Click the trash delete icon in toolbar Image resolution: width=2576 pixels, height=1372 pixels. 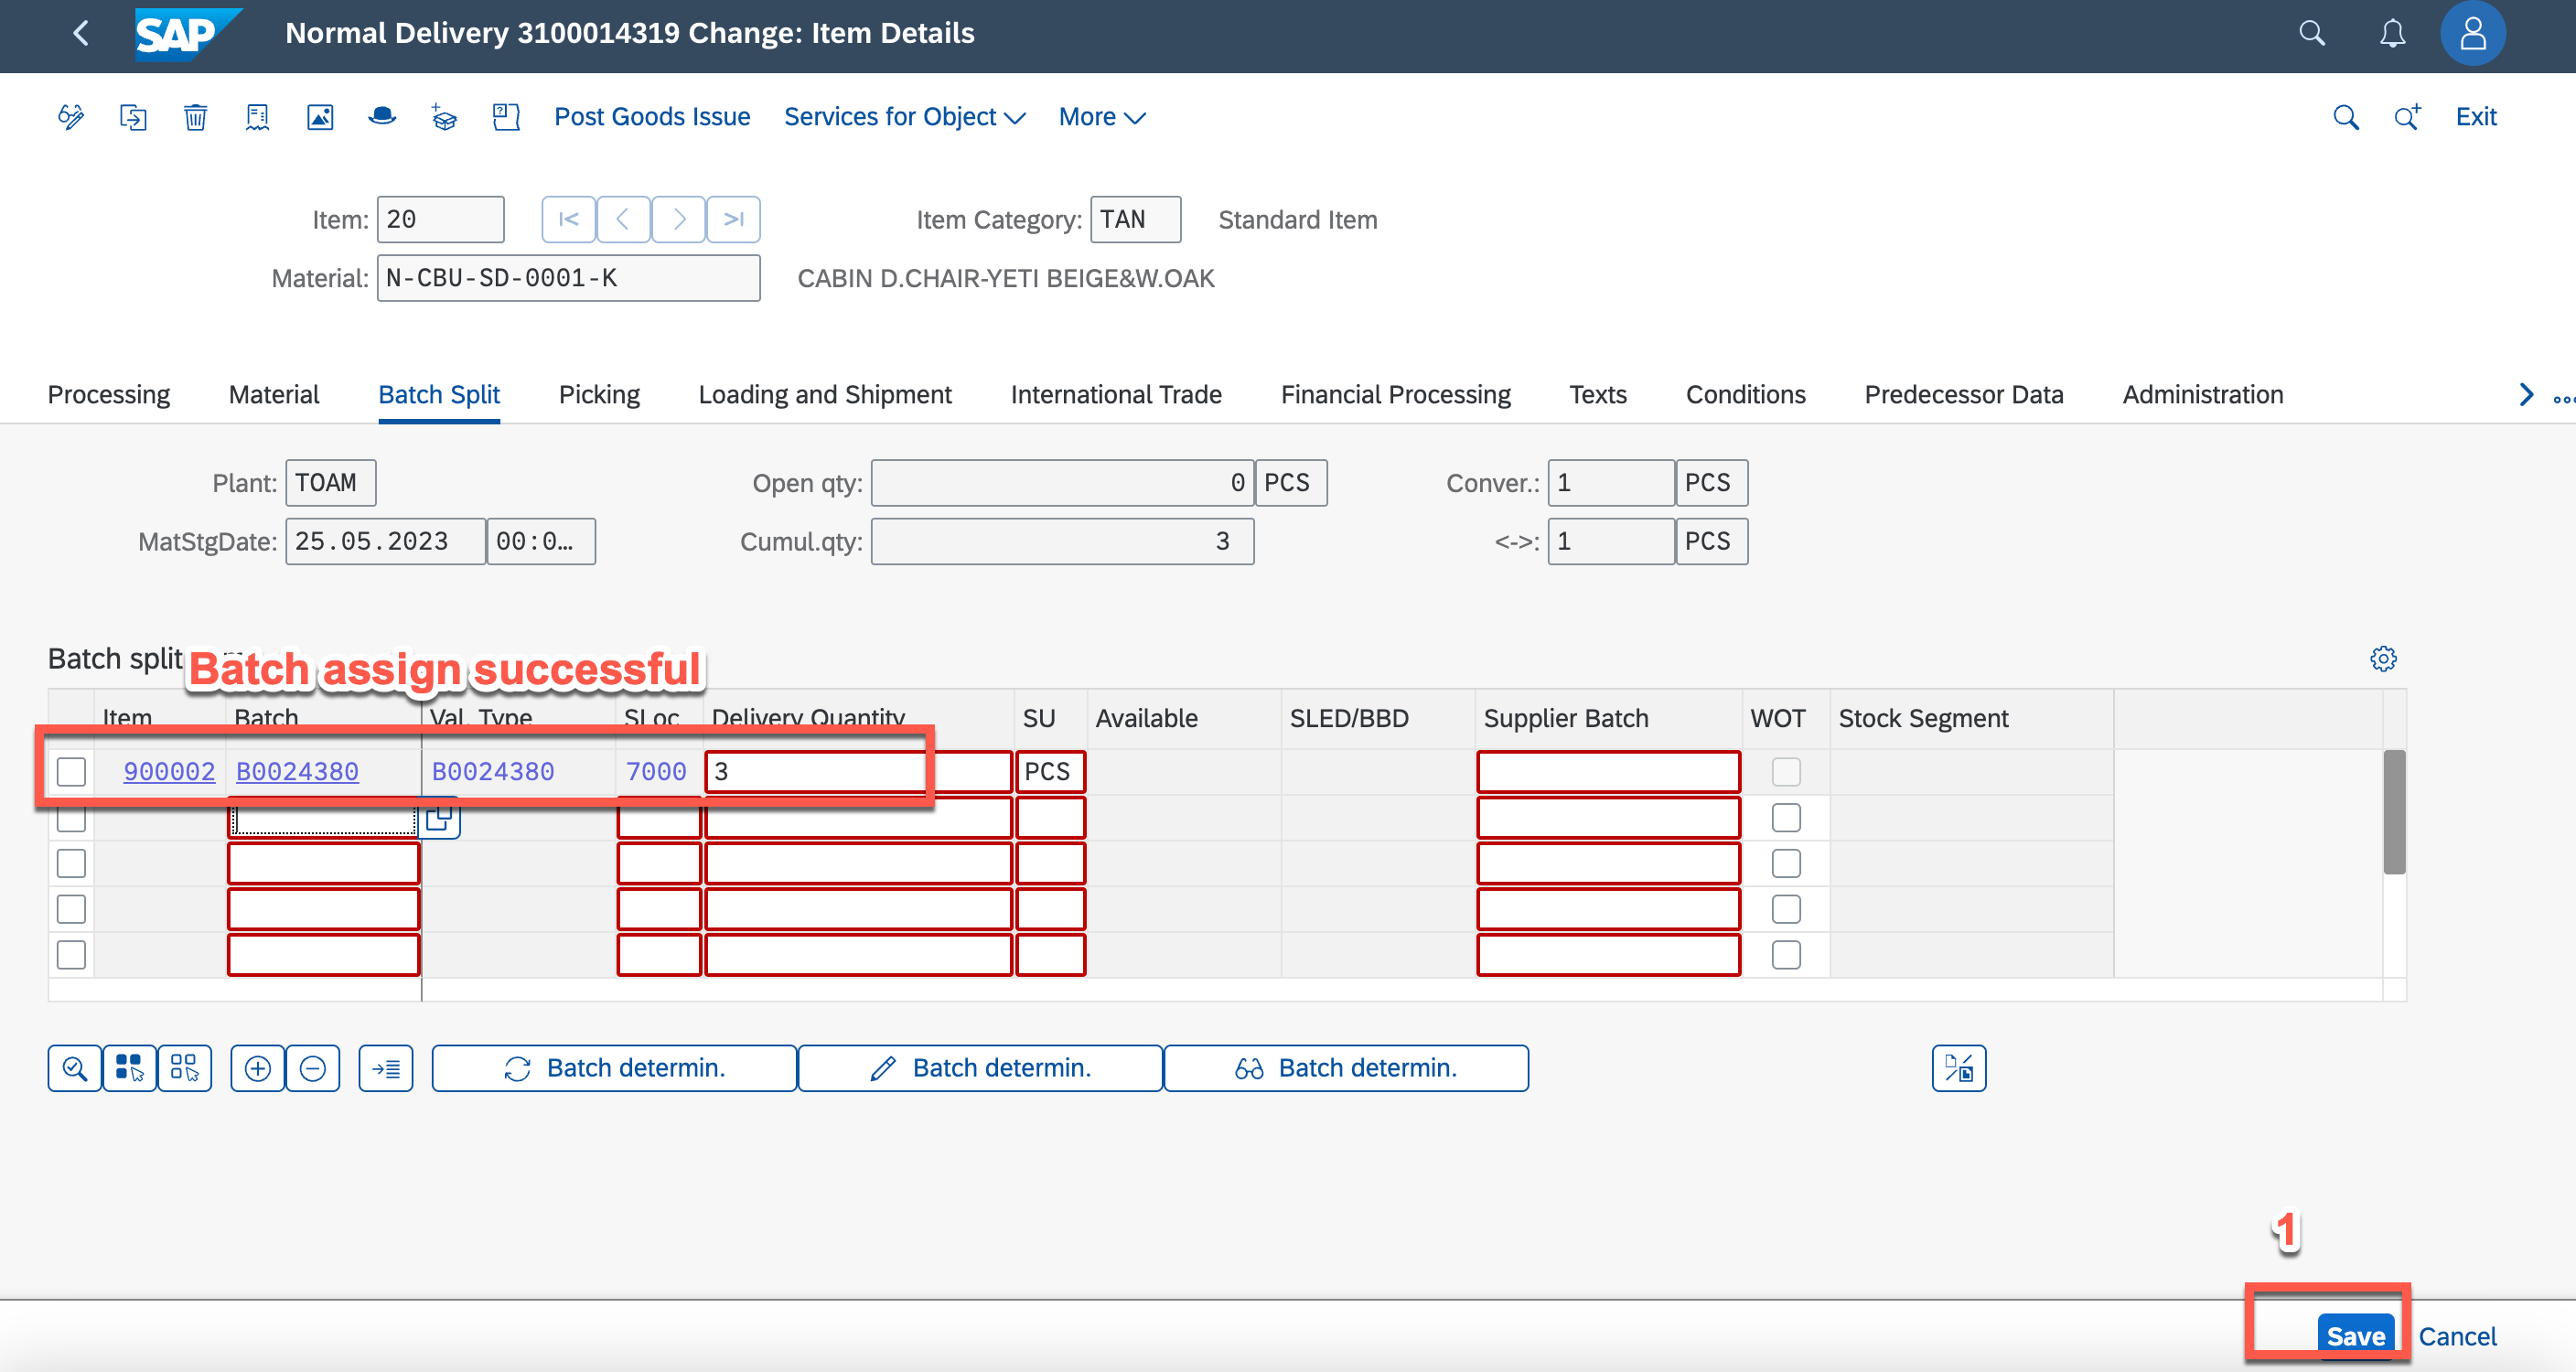pos(195,117)
